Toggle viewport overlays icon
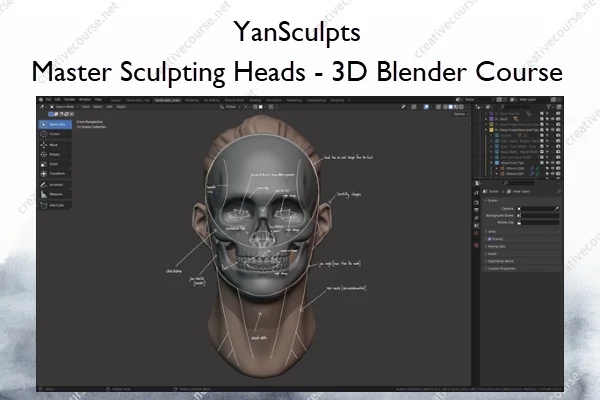This screenshot has height=400, width=600. click(x=426, y=107)
